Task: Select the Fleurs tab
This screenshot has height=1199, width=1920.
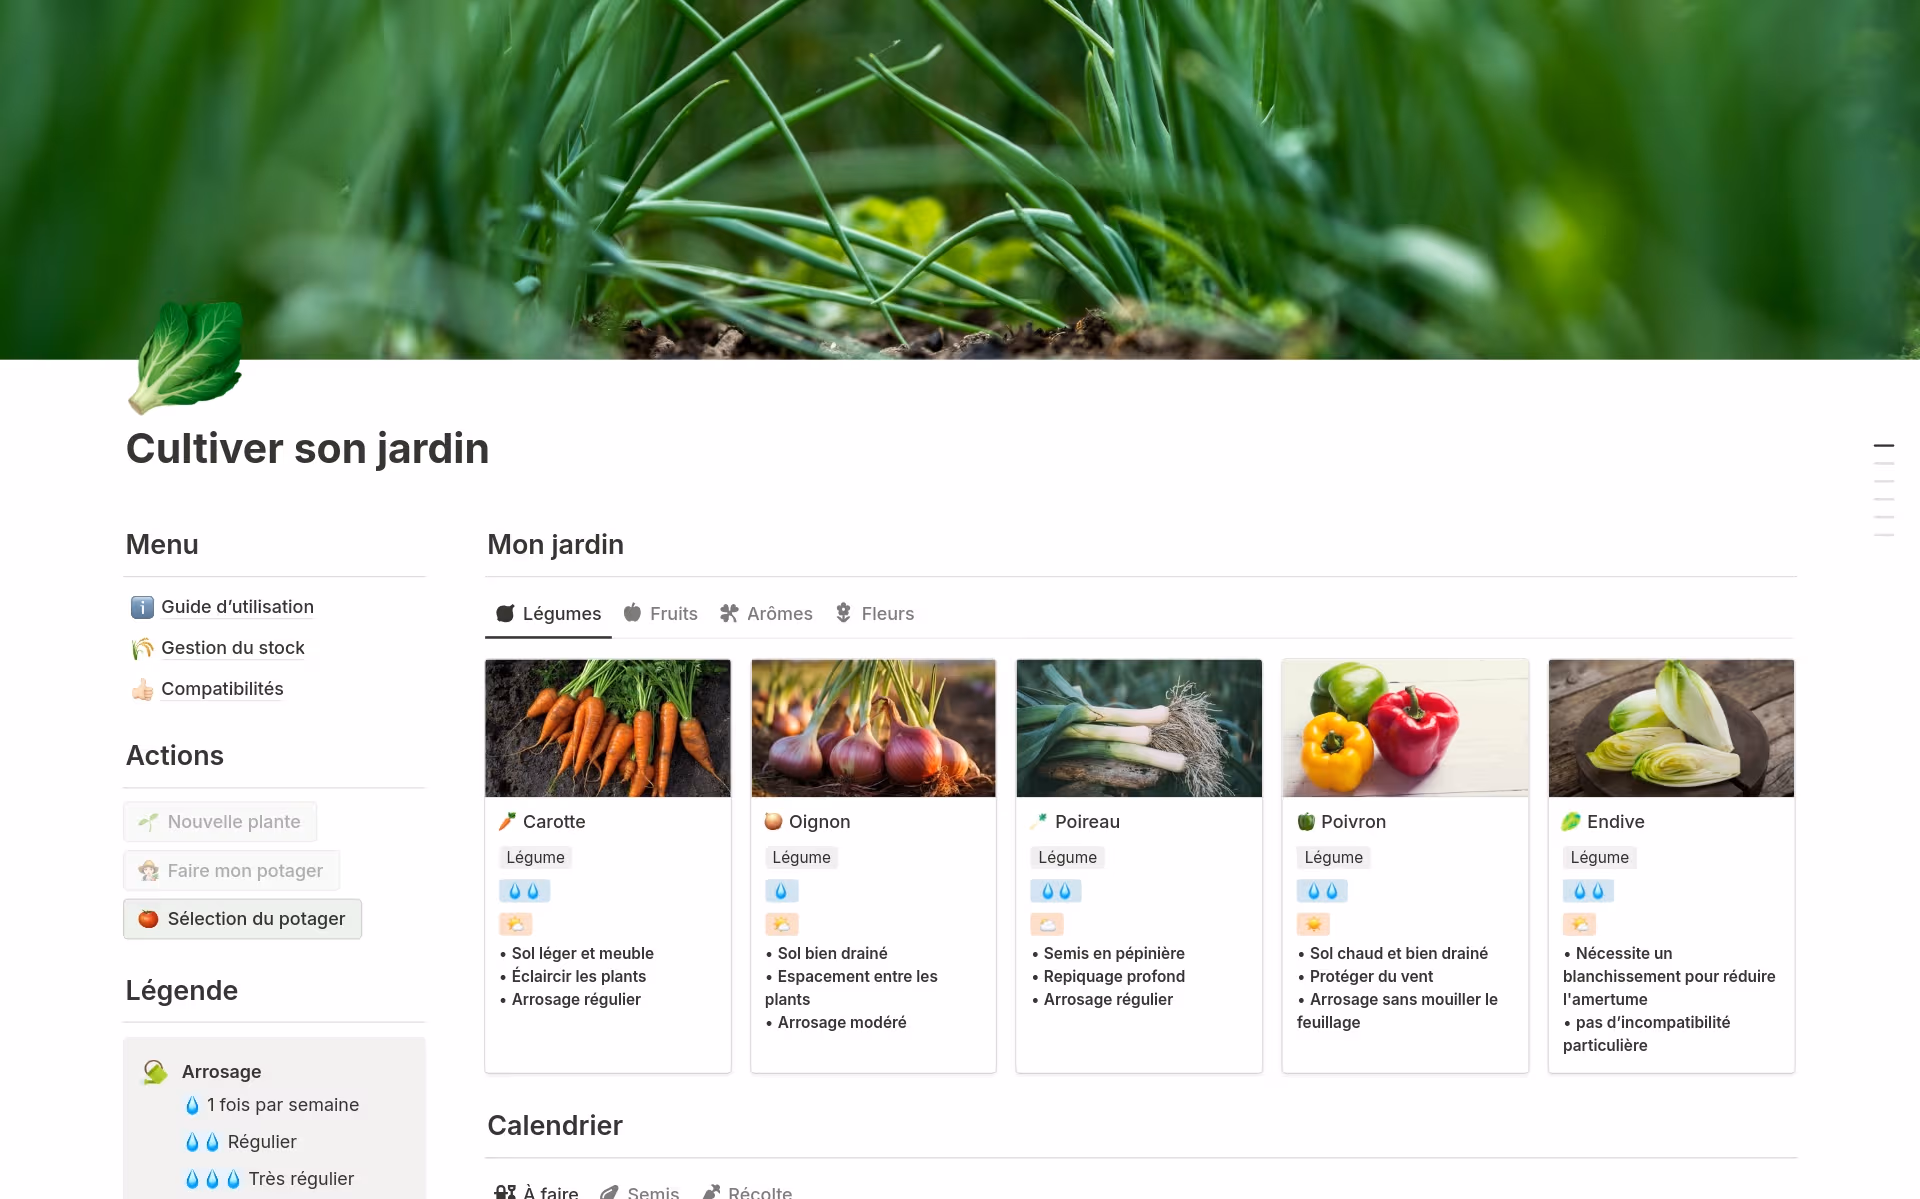Action: (x=875, y=614)
